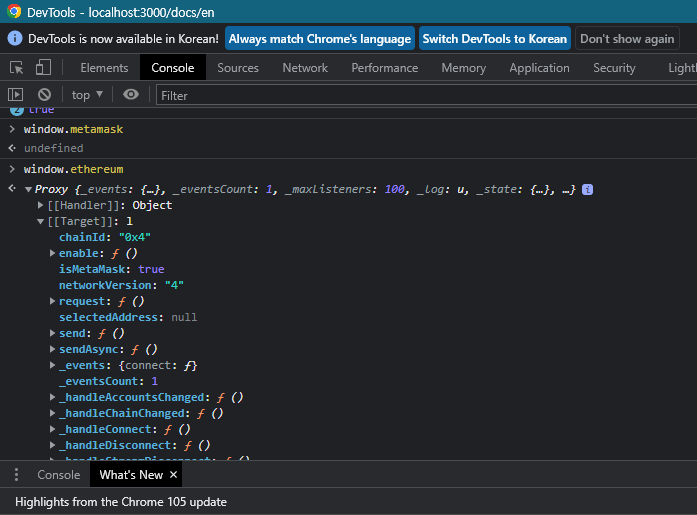Open the Network tab

pos(305,68)
